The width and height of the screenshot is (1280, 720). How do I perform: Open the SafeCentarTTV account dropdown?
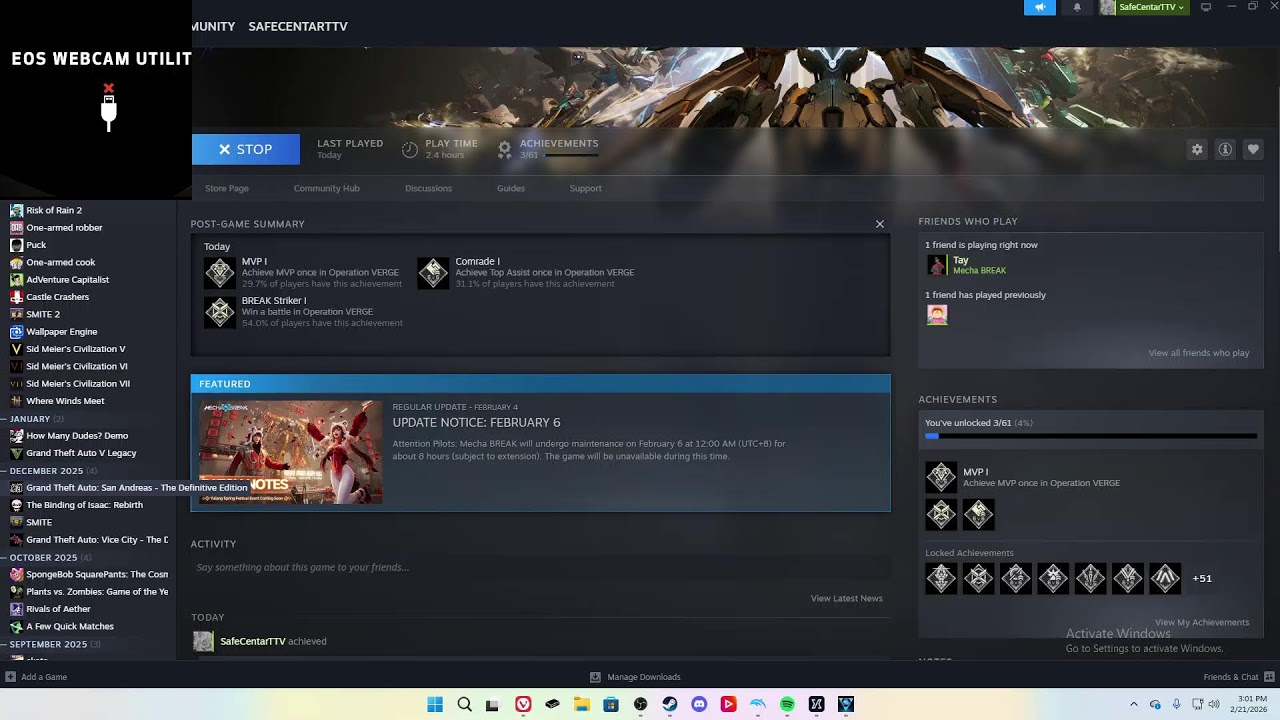coord(1143,7)
